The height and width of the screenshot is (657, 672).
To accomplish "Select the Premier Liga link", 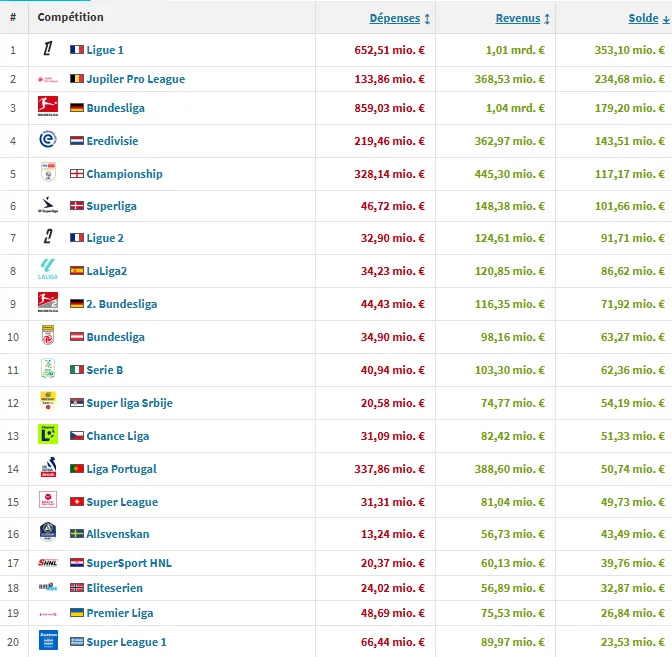I will click(x=120, y=613).
